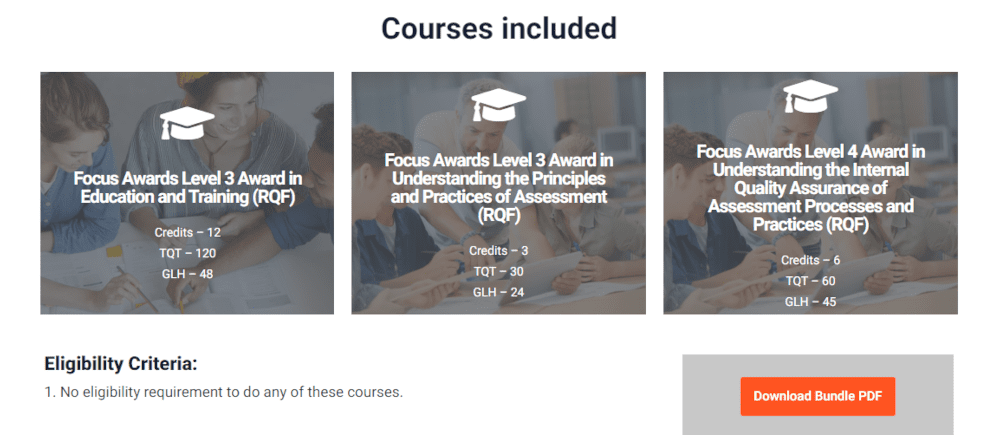The width and height of the screenshot is (1000, 435).
Task: Click the 'TQT – 120' text
Action: point(188,253)
